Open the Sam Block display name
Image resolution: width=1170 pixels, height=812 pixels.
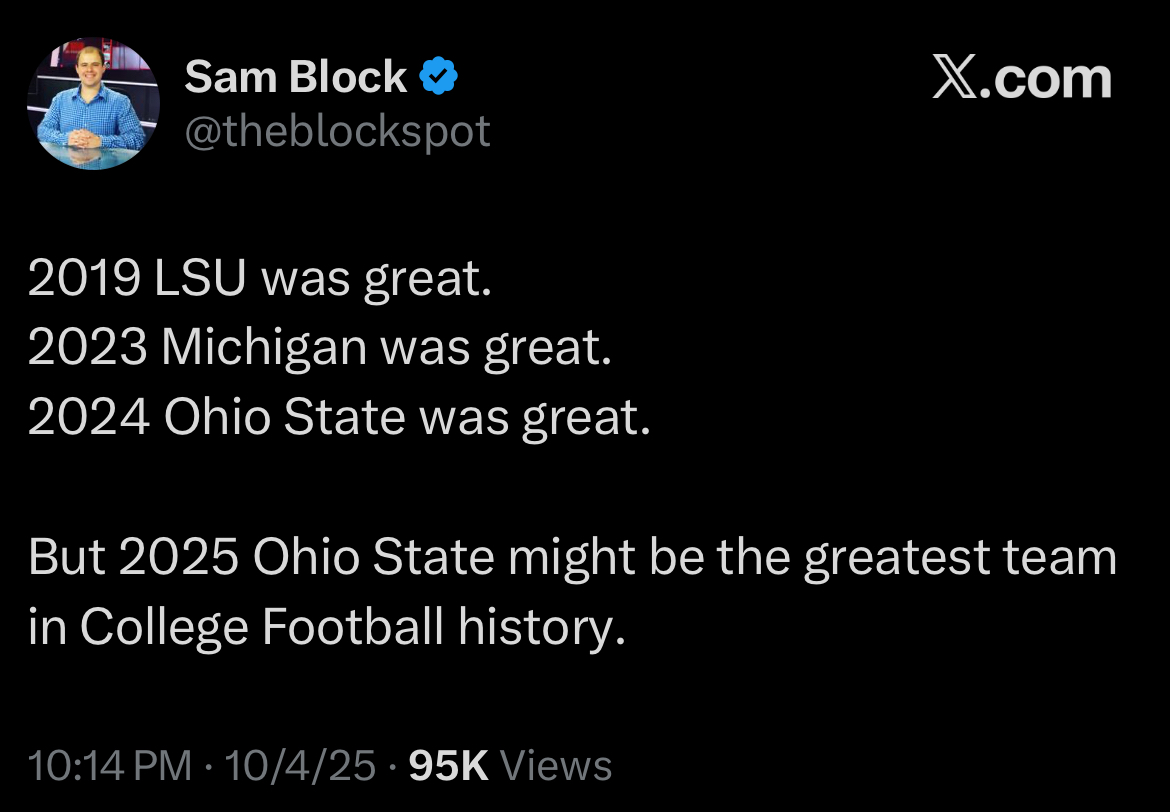coord(295,78)
